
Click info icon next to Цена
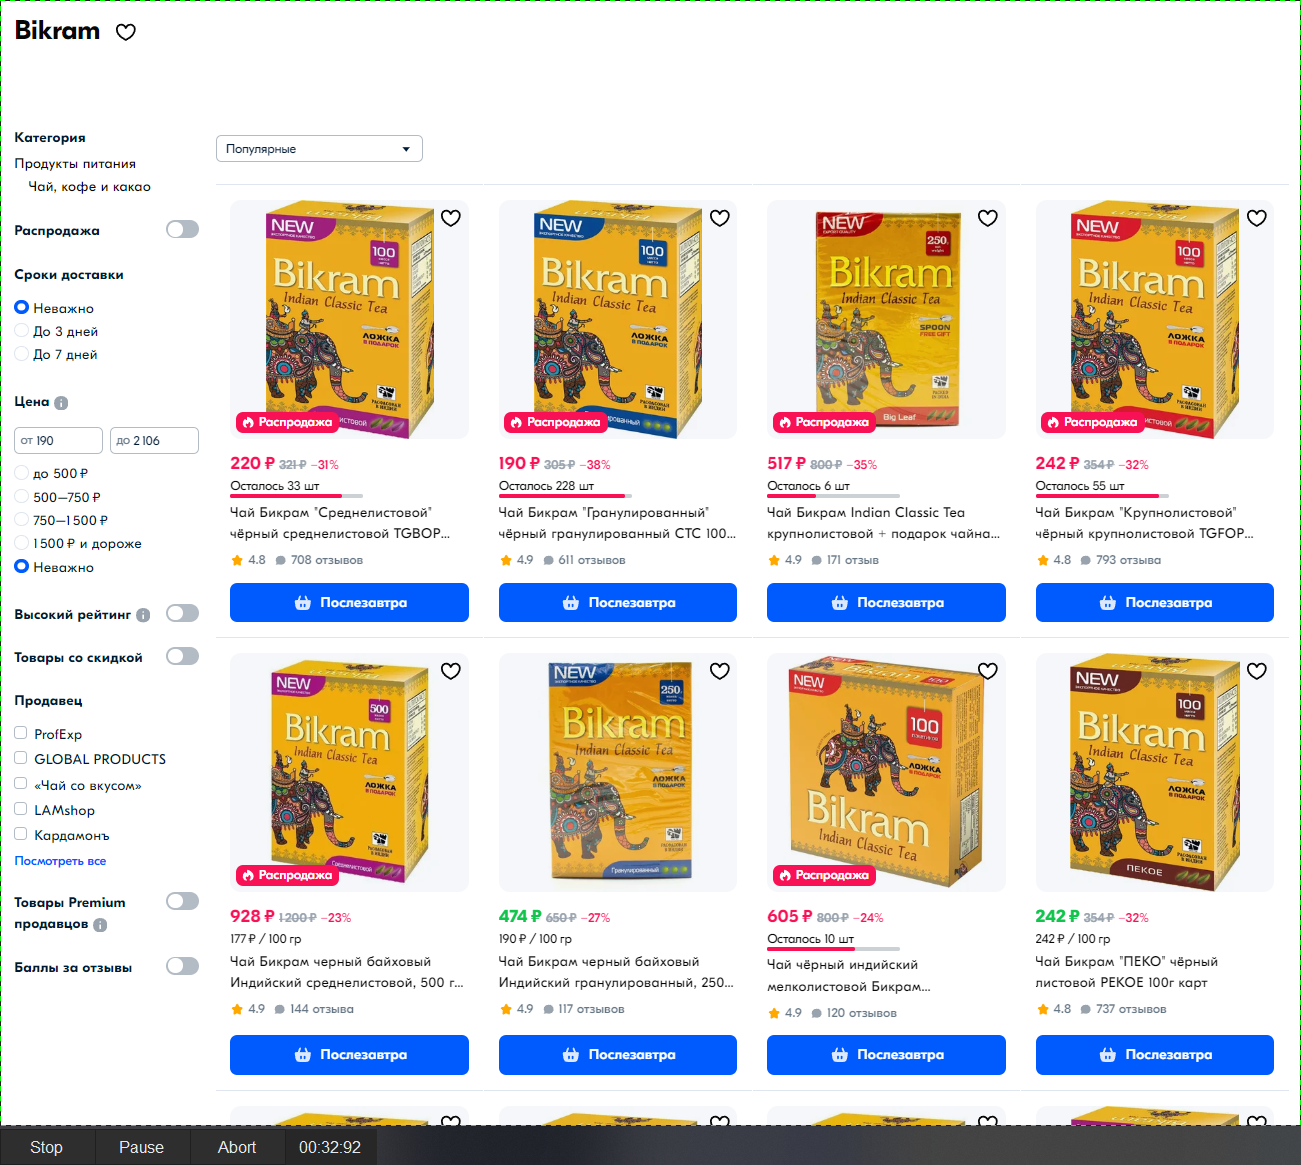(x=61, y=403)
